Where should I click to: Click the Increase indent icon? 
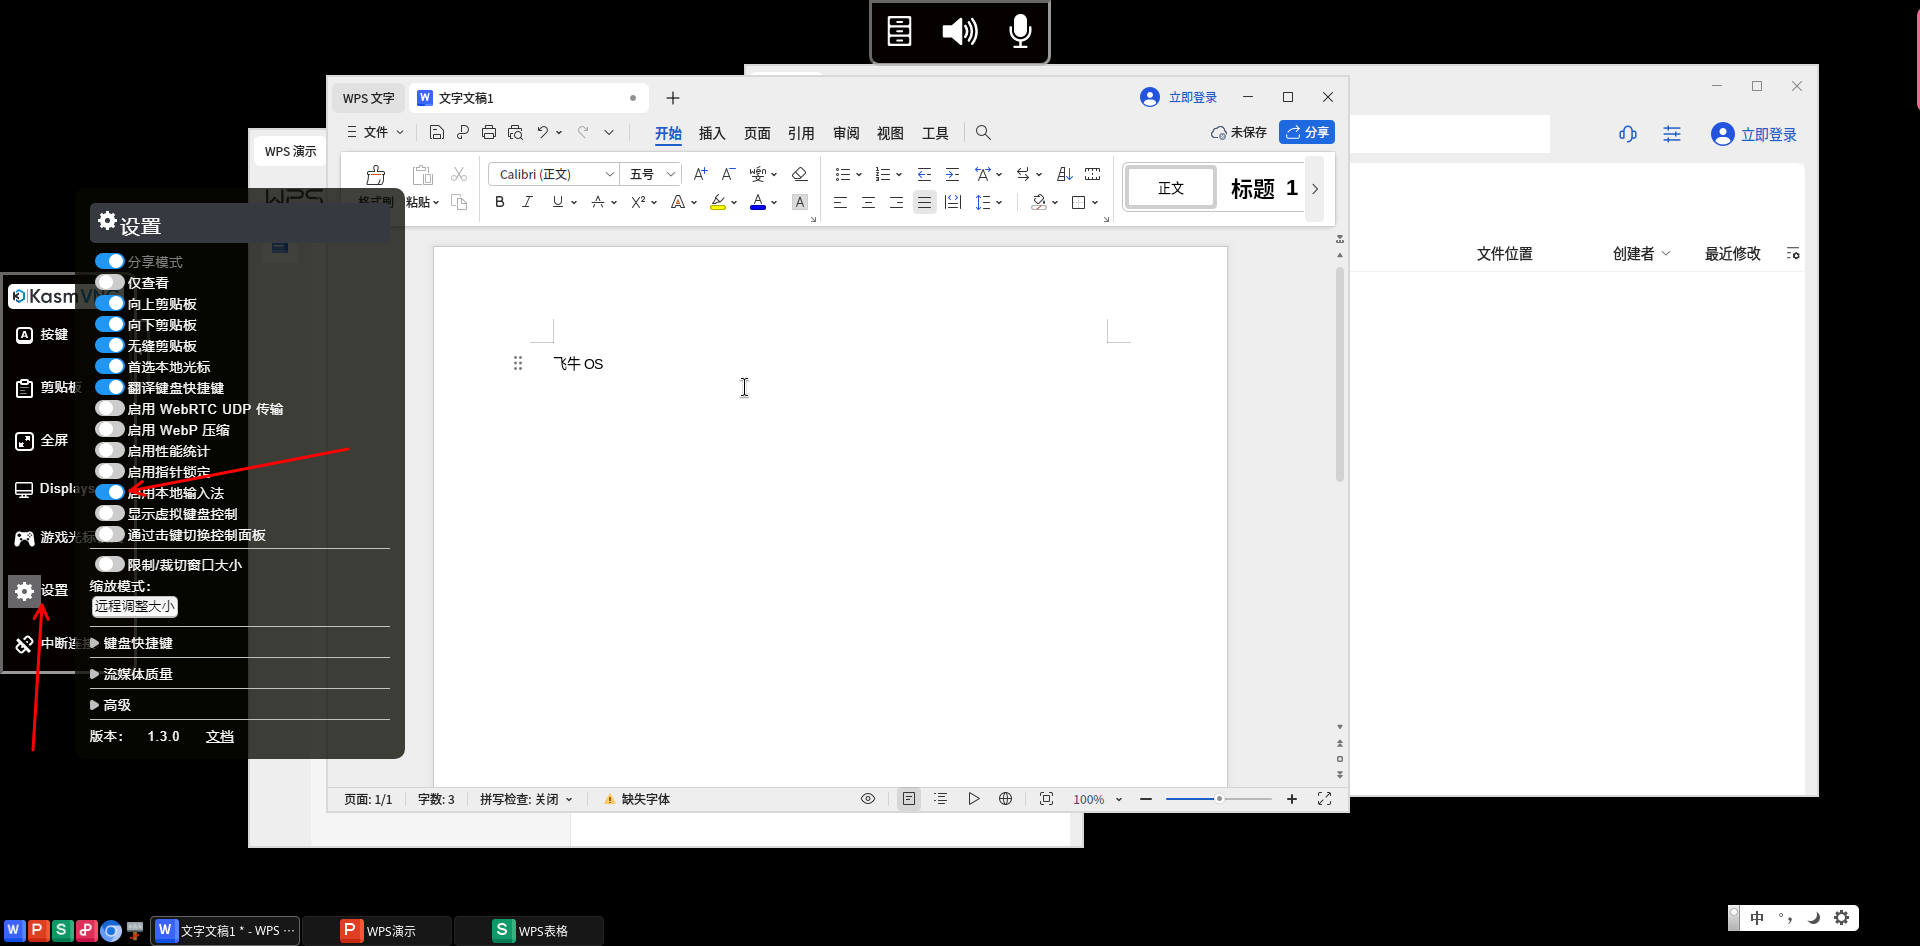952,174
